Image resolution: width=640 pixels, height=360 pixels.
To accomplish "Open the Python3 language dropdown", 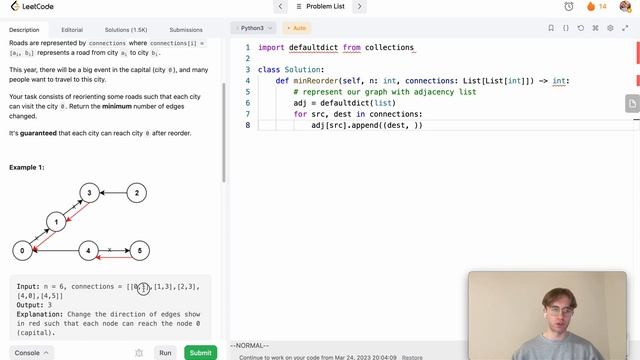I will click(x=253, y=28).
